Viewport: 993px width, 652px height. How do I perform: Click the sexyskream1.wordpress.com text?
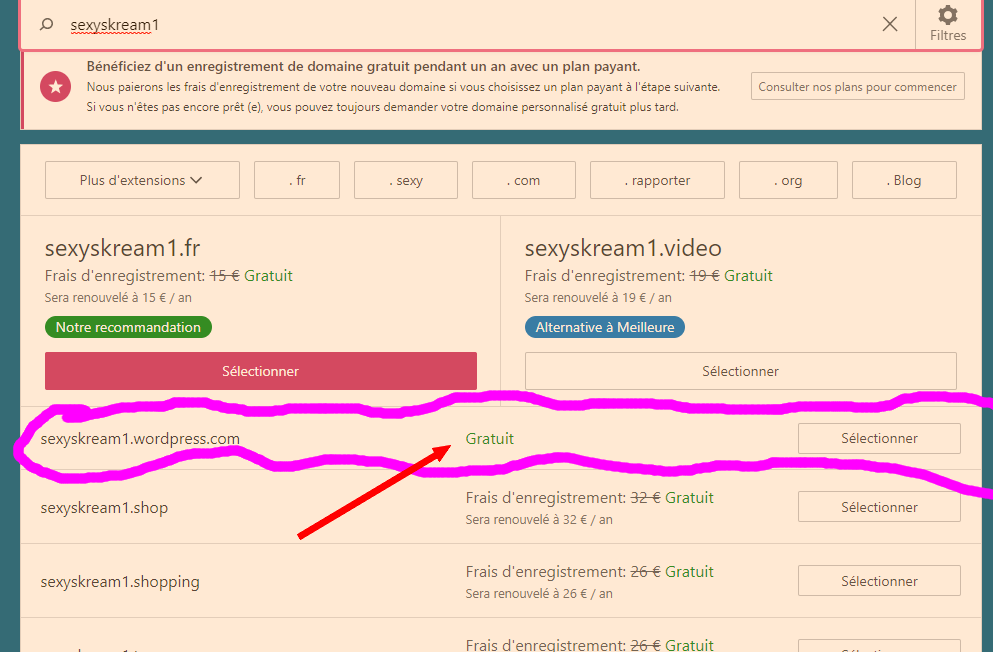(x=140, y=439)
